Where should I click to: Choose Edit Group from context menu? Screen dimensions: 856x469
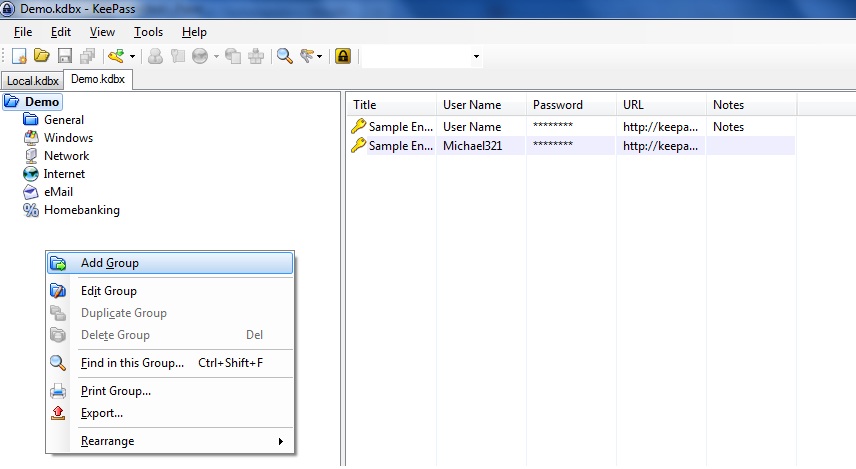coord(170,291)
